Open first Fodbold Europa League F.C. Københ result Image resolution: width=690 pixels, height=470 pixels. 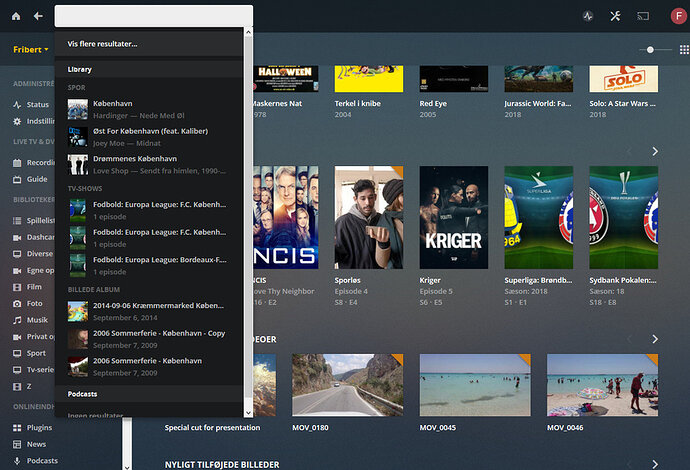[x=149, y=210]
